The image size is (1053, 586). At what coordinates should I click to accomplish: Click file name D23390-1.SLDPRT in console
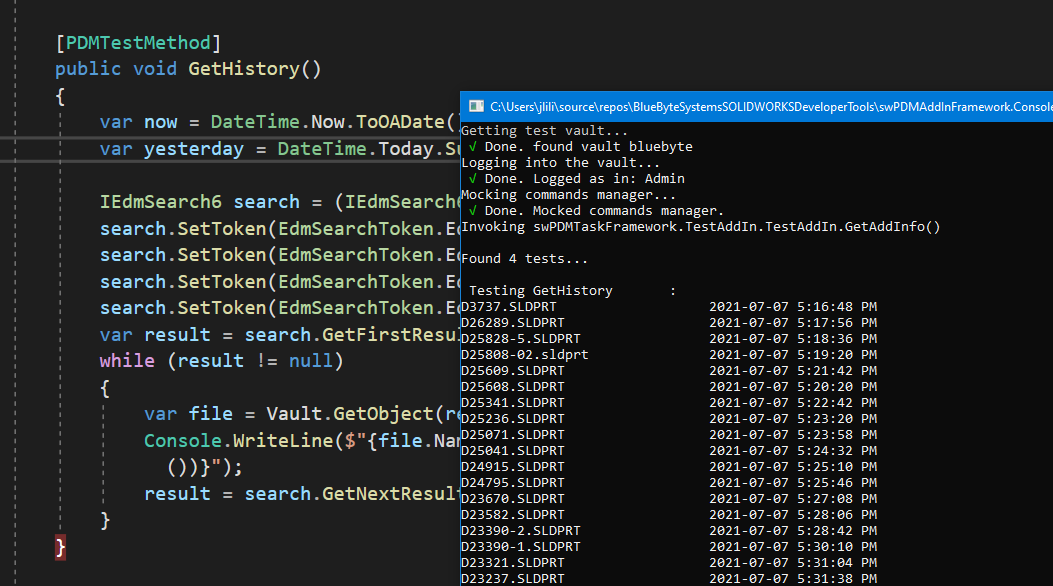pos(521,548)
